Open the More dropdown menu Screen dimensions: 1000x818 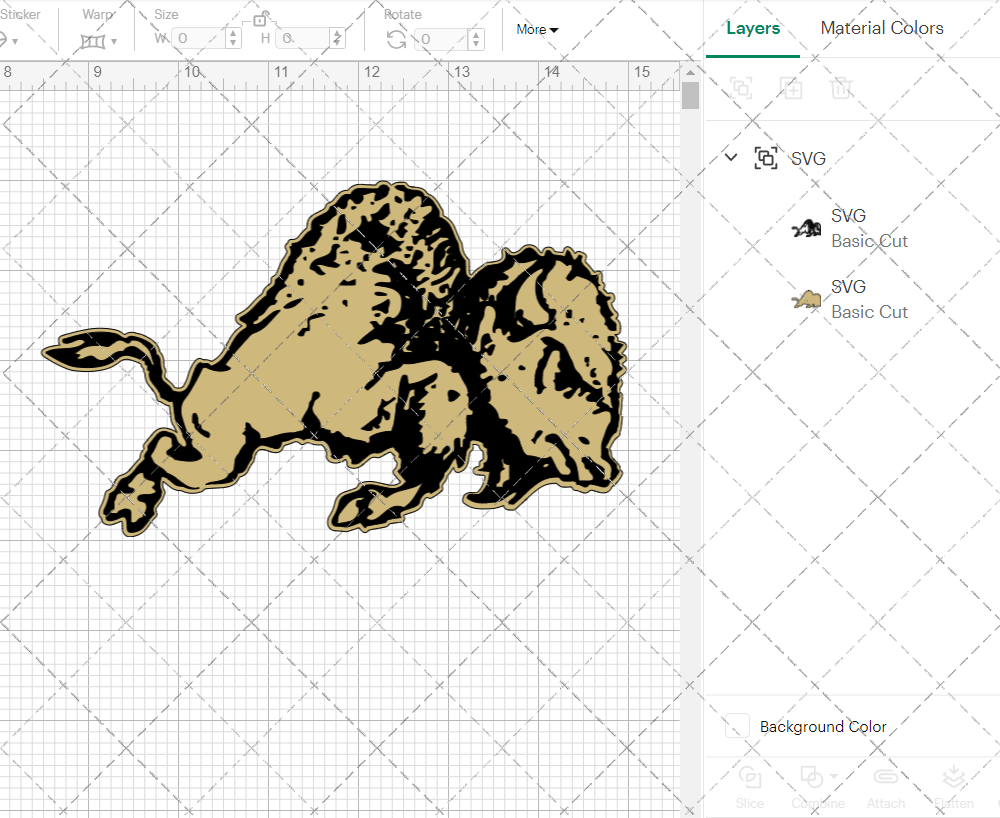coord(537,29)
